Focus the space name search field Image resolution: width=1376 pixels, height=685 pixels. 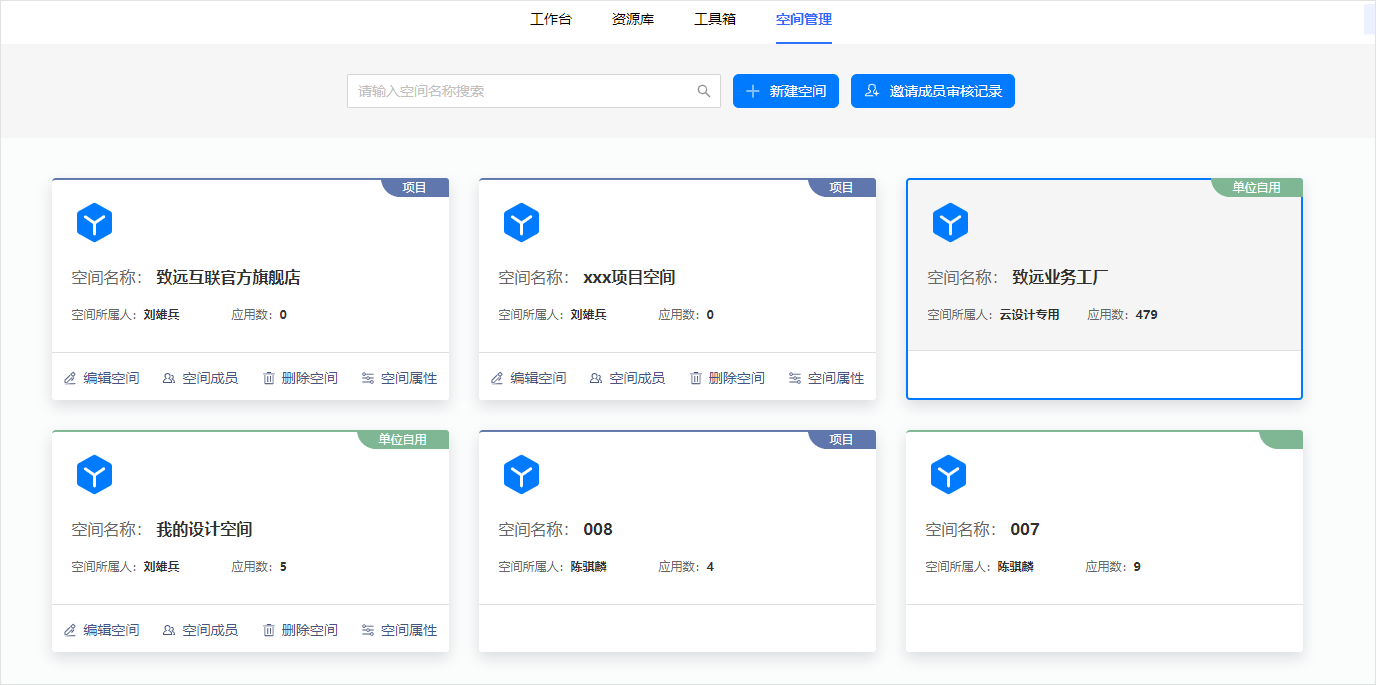tap(534, 91)
